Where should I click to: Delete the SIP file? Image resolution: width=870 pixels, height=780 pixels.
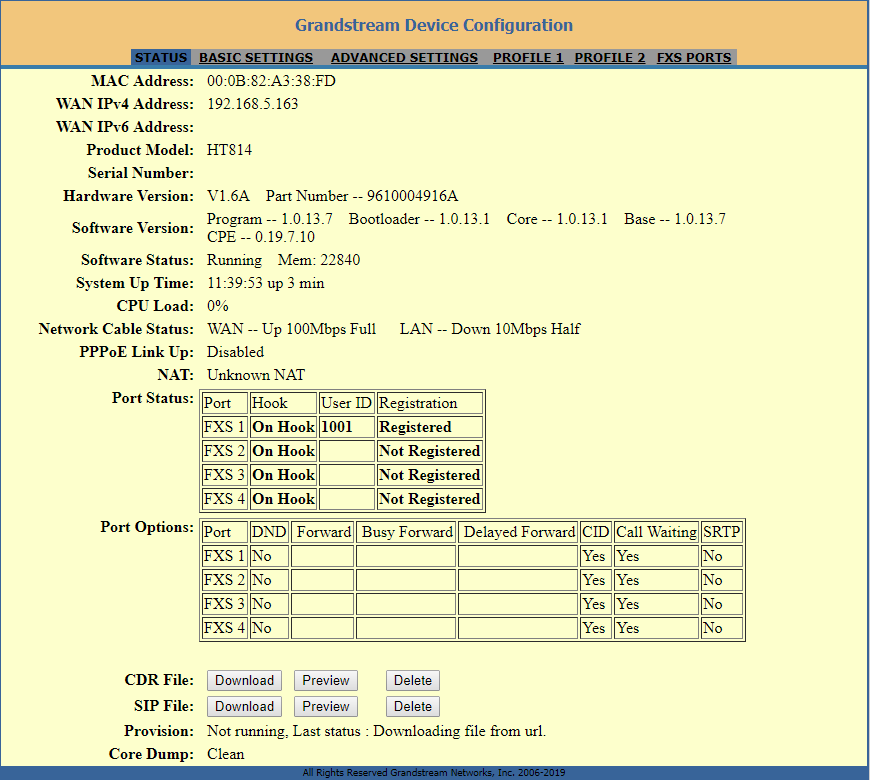pyautogui.click(x=413, y=706)
